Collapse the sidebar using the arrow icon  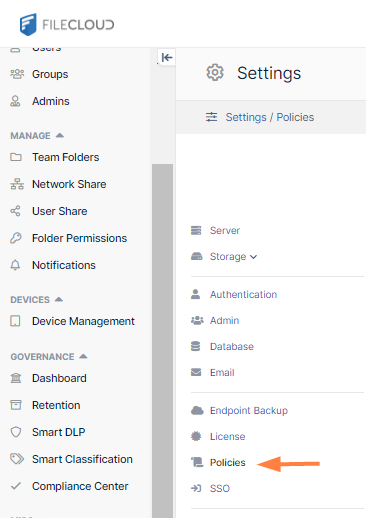click(167, 58)
